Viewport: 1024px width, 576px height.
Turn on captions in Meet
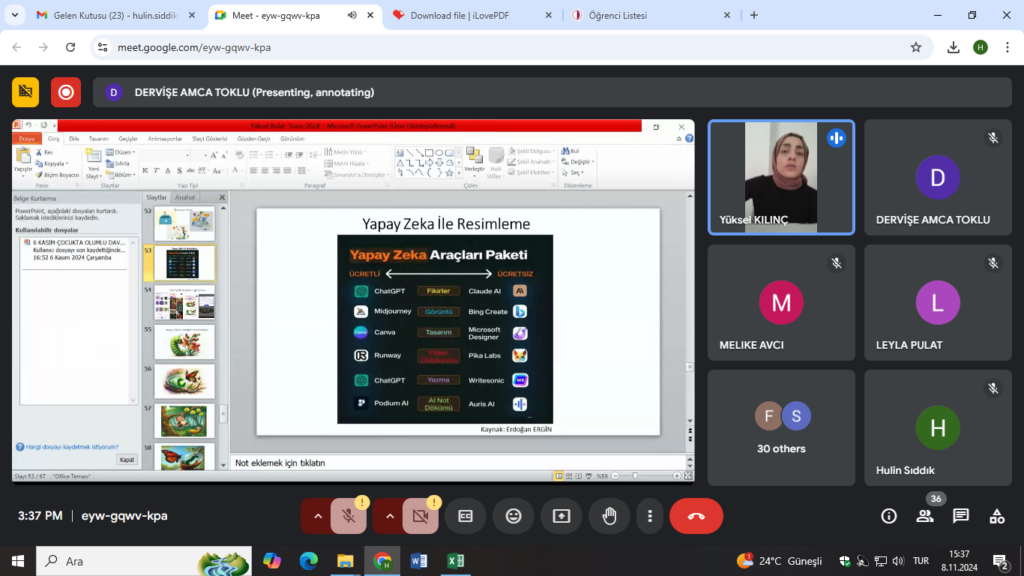pos(465,516)
